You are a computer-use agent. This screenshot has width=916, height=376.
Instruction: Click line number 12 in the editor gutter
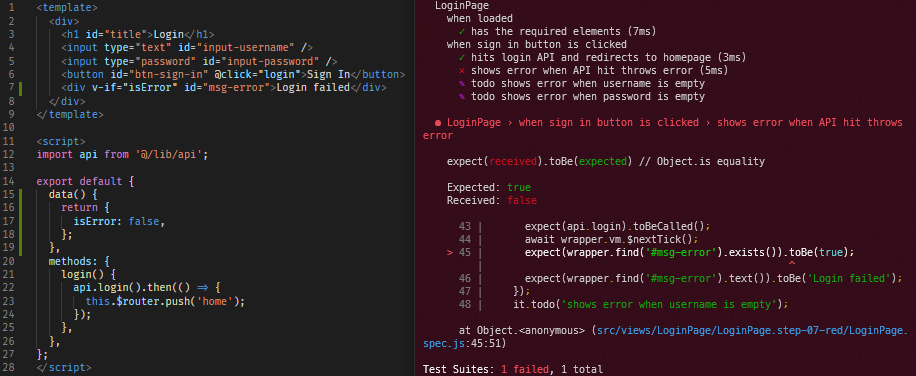pyautogui.click(x=9, y=154)
